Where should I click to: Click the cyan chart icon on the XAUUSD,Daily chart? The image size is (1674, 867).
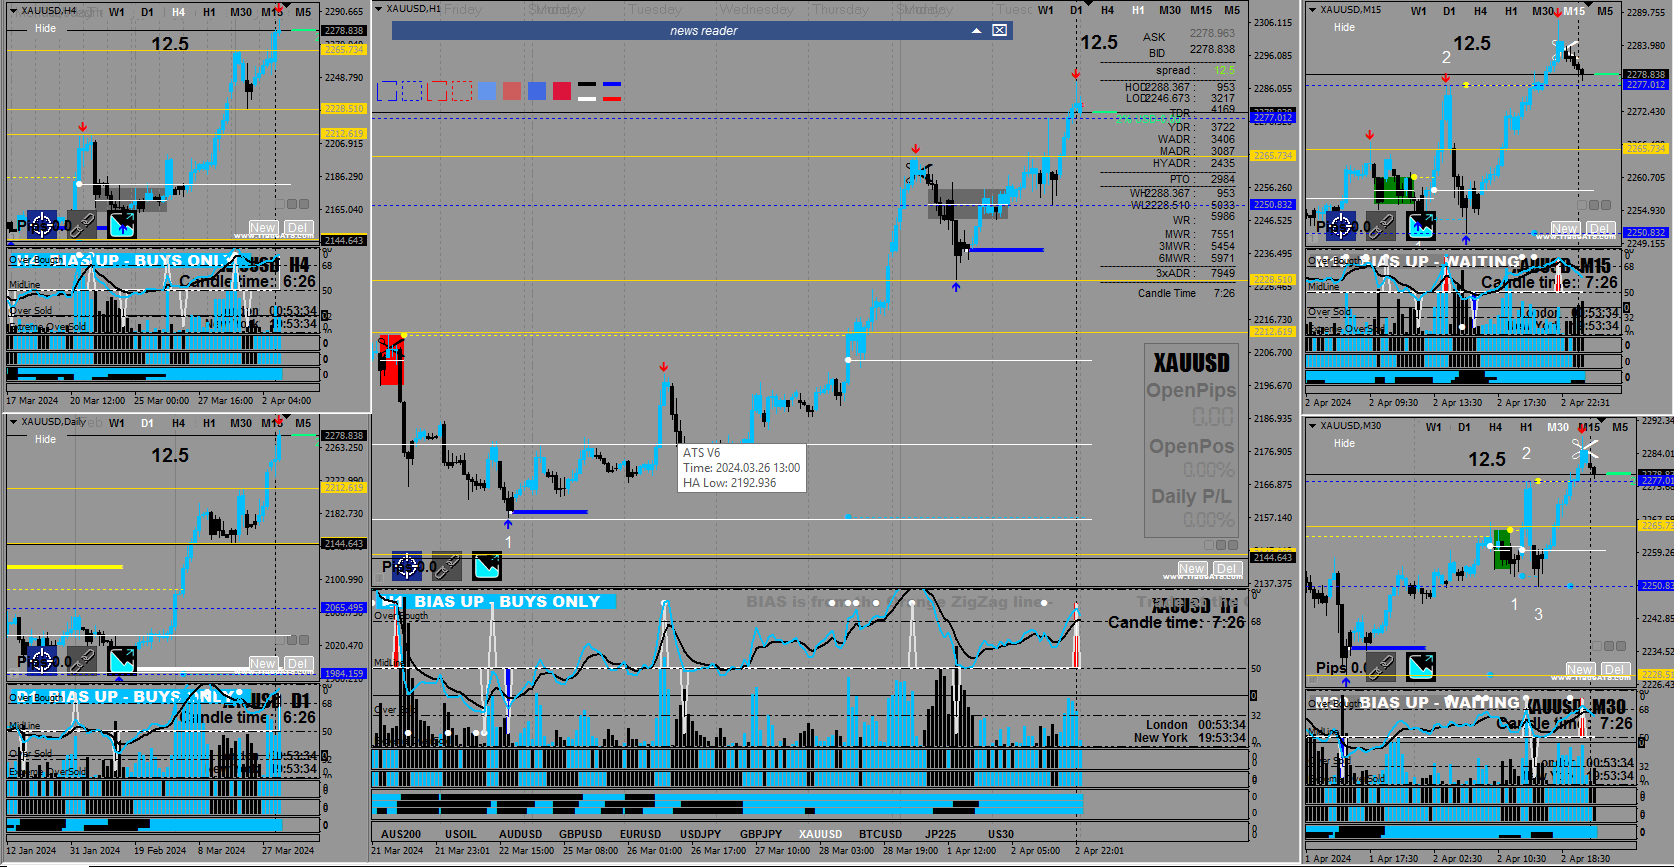tap(122, 660)
